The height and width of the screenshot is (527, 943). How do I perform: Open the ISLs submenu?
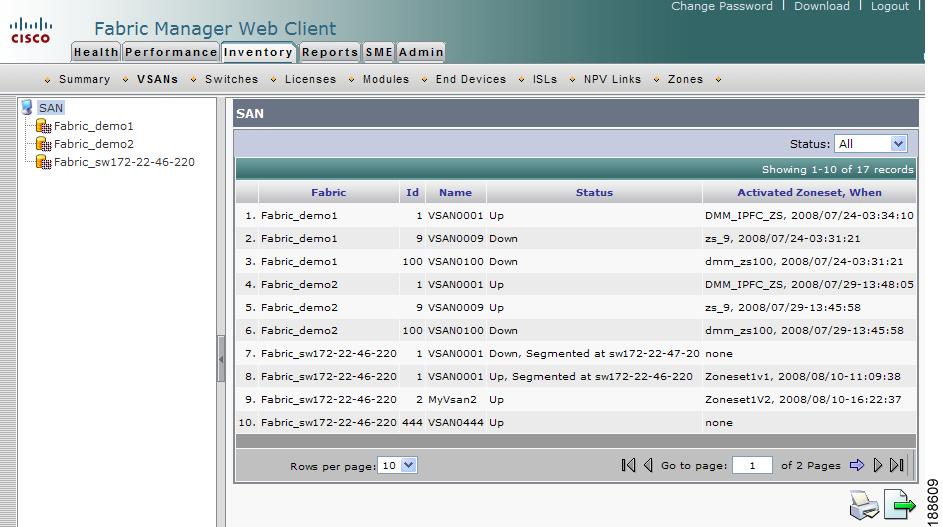pos(545,79)
